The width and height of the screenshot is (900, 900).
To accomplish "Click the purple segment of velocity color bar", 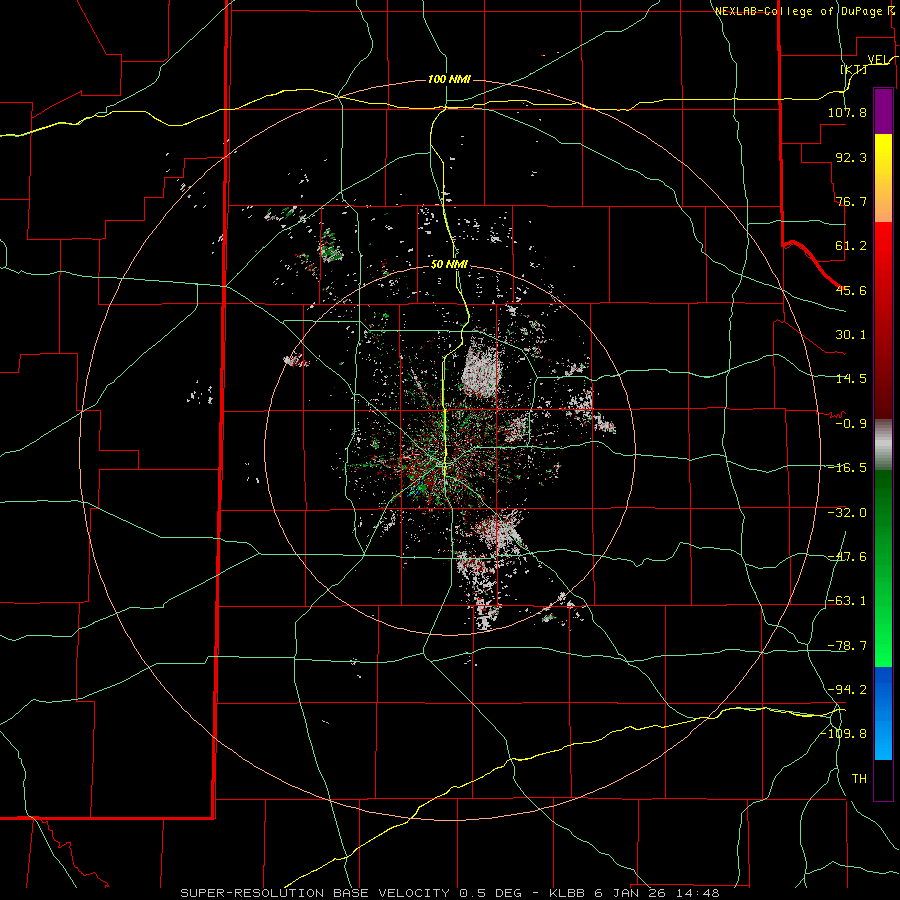I will (883, 111).
